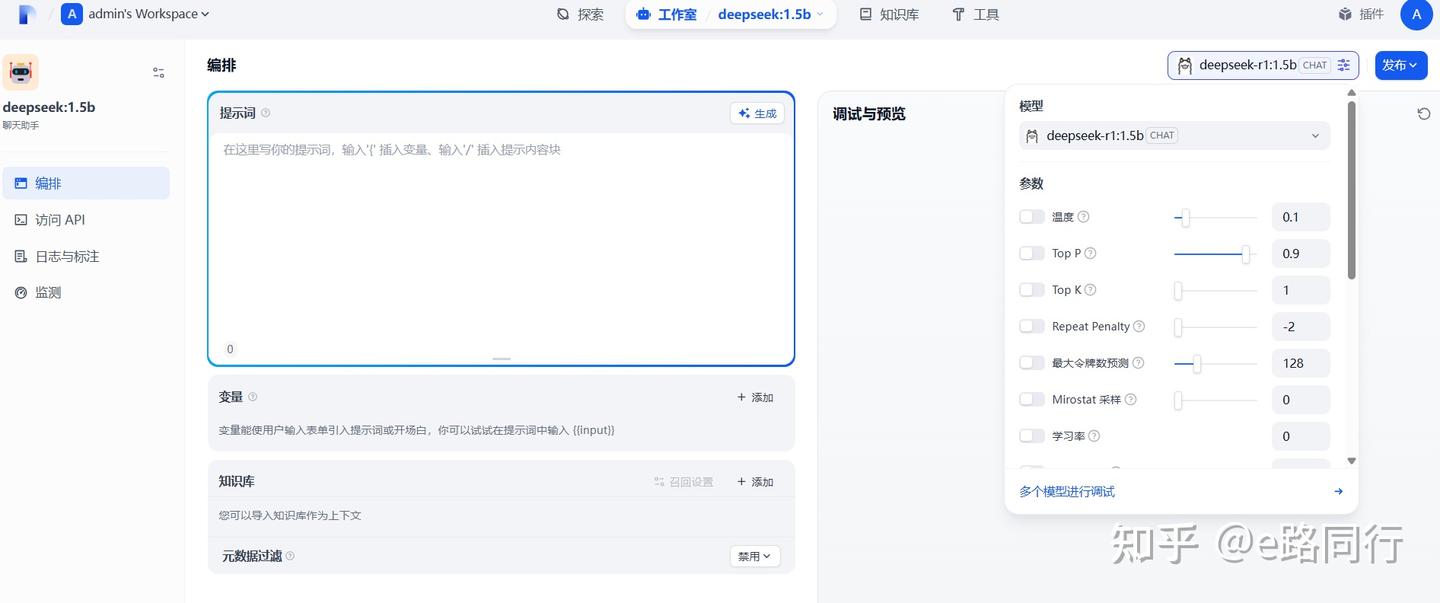Open 召回设置 retrieval settings
The width and height of the screenshot is (1440, 603).
[684, 482]
